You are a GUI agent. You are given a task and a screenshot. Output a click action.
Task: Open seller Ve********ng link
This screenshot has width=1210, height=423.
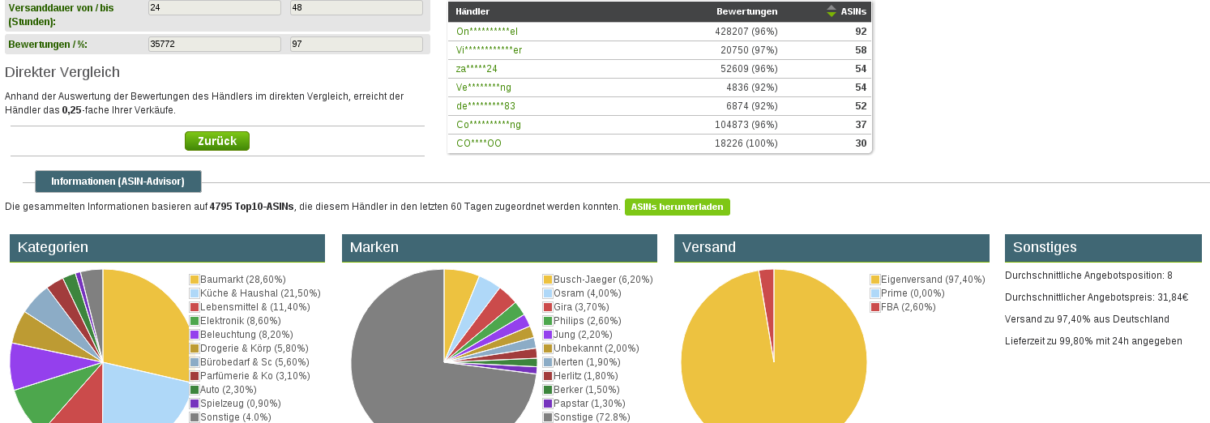pyautogui.click(x=482, y=87)
